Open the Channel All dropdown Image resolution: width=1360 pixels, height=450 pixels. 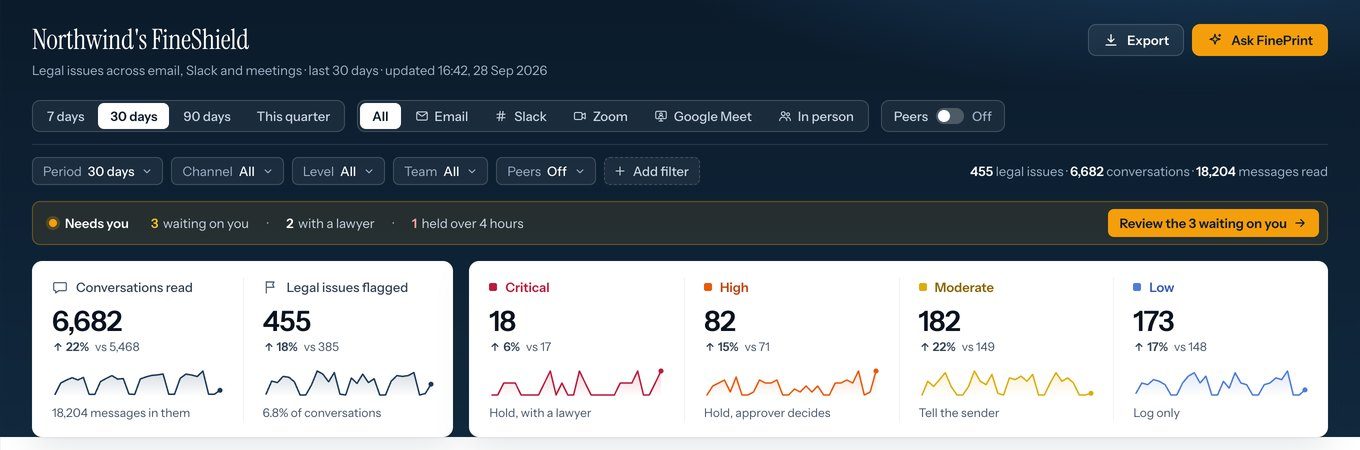[227, 171]
